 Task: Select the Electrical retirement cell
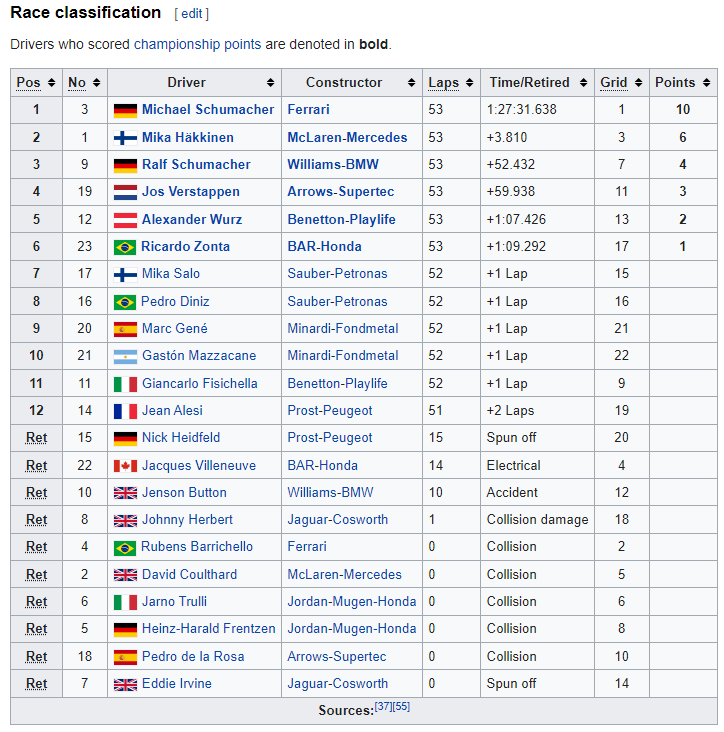537,465
